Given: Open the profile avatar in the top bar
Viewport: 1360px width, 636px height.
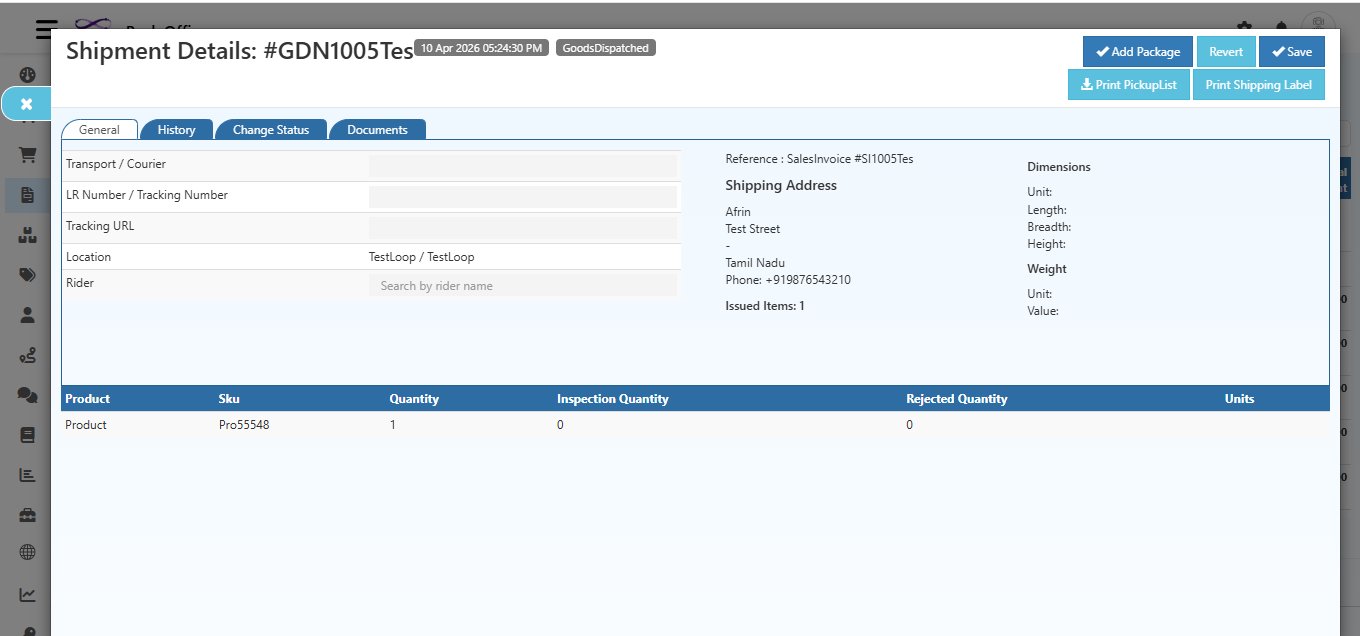Looking at the screenshot, I should pos(1318,22).
